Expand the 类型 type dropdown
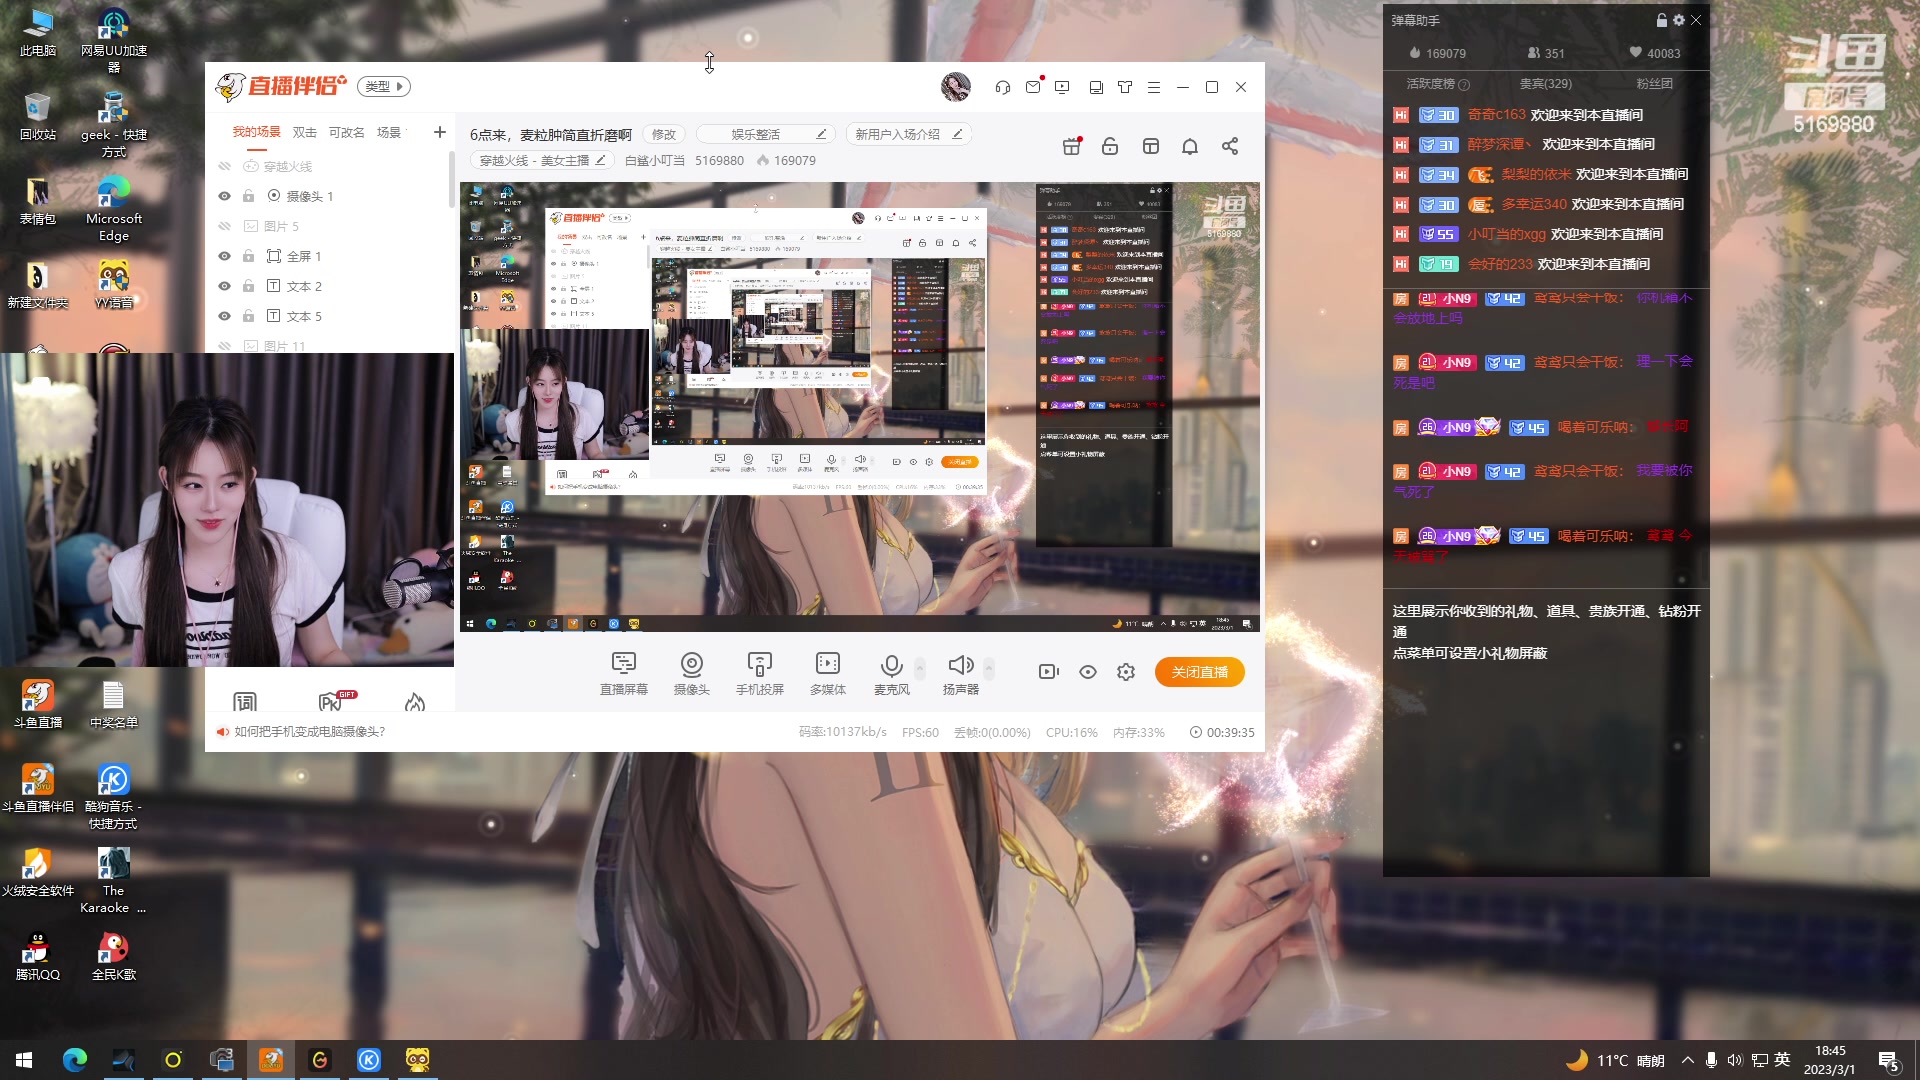 click(384, 87)
